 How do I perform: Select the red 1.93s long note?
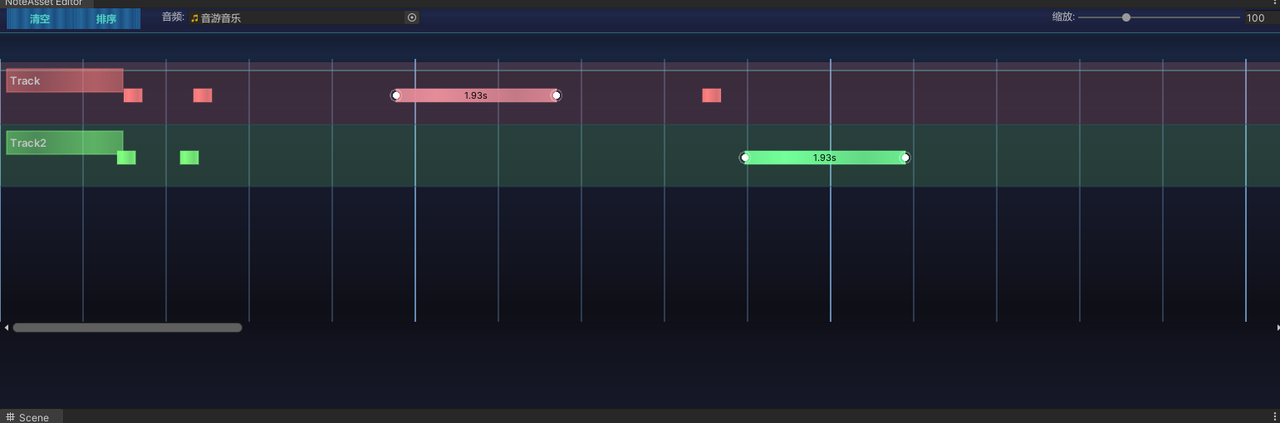coord(476,95)
